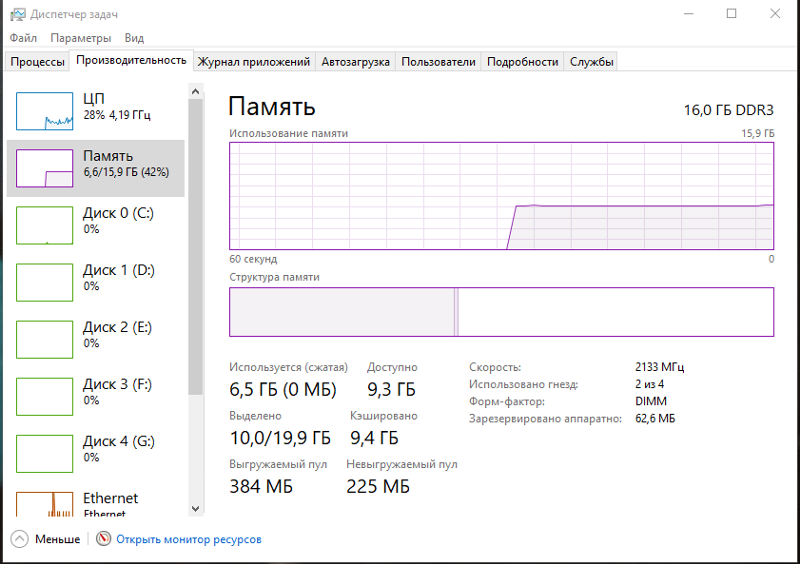Click the 60 секунд axis label
This screenshot has width=800, height=564.
pos(253,259)
